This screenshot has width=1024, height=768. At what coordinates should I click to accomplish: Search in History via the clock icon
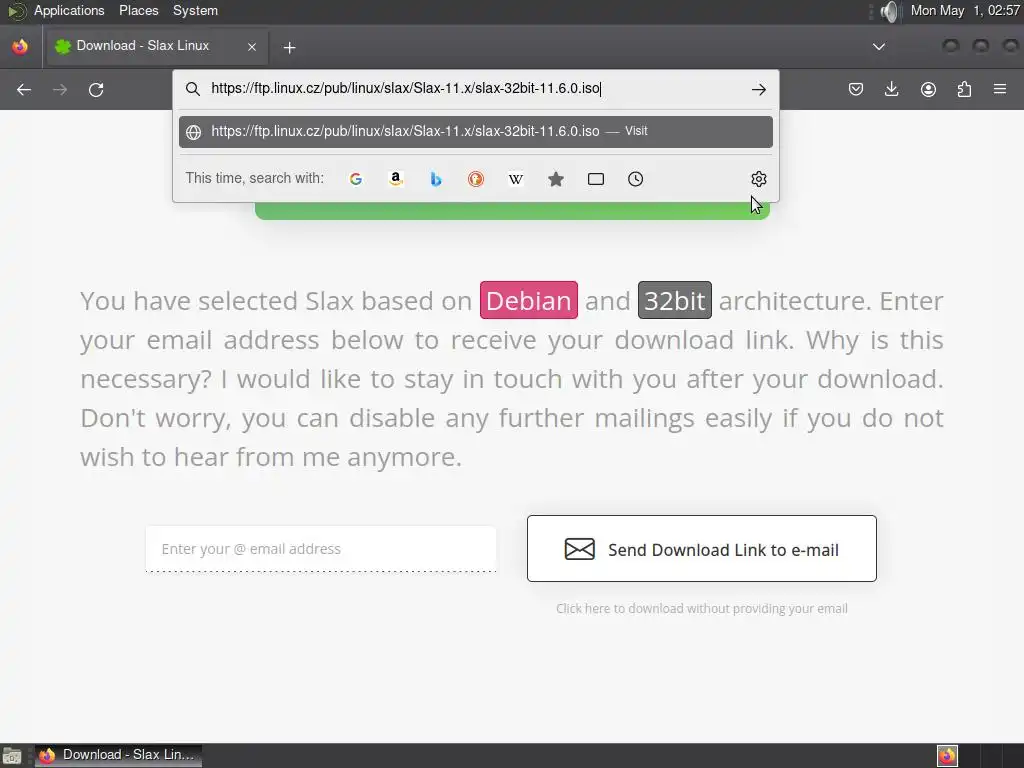[635, 179]
